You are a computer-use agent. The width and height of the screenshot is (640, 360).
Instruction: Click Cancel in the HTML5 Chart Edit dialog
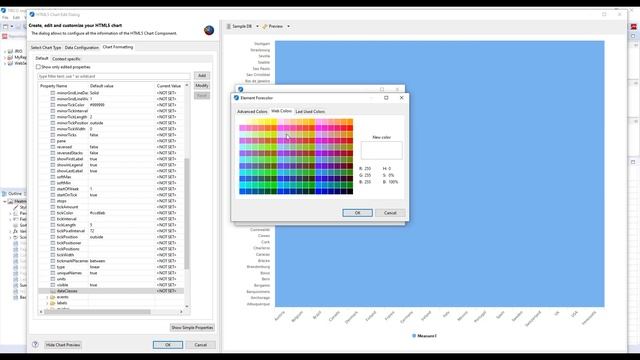tap(200, 345)
